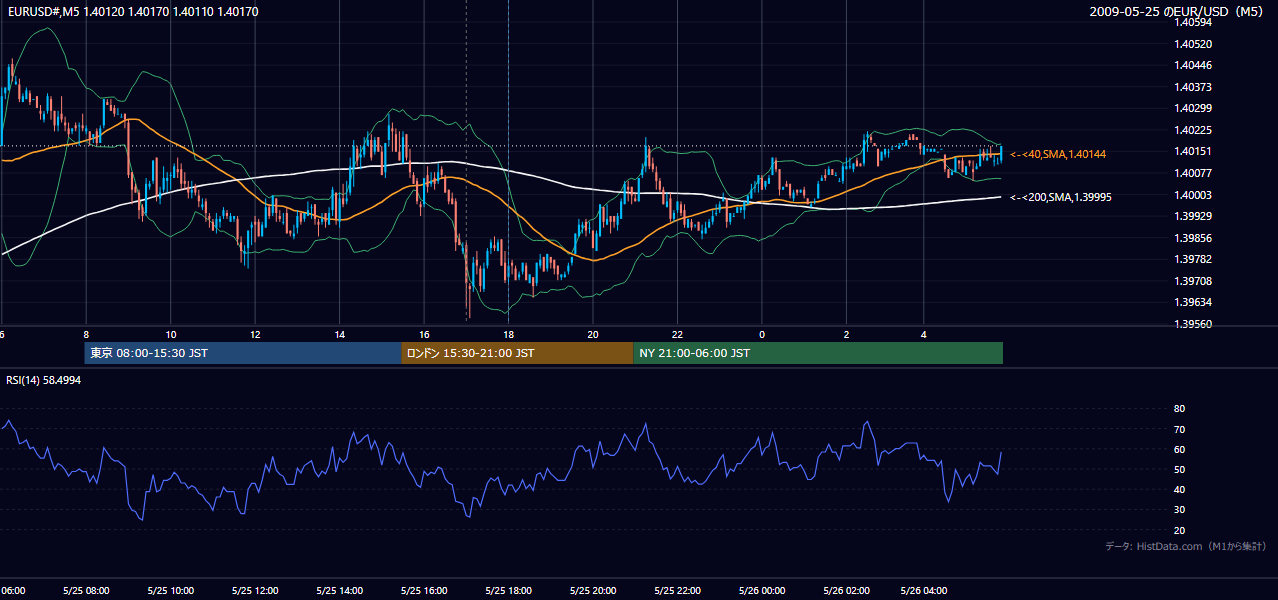
Task: Click bottom time label 5/25 16:00
Action: [x=423, y=590]
